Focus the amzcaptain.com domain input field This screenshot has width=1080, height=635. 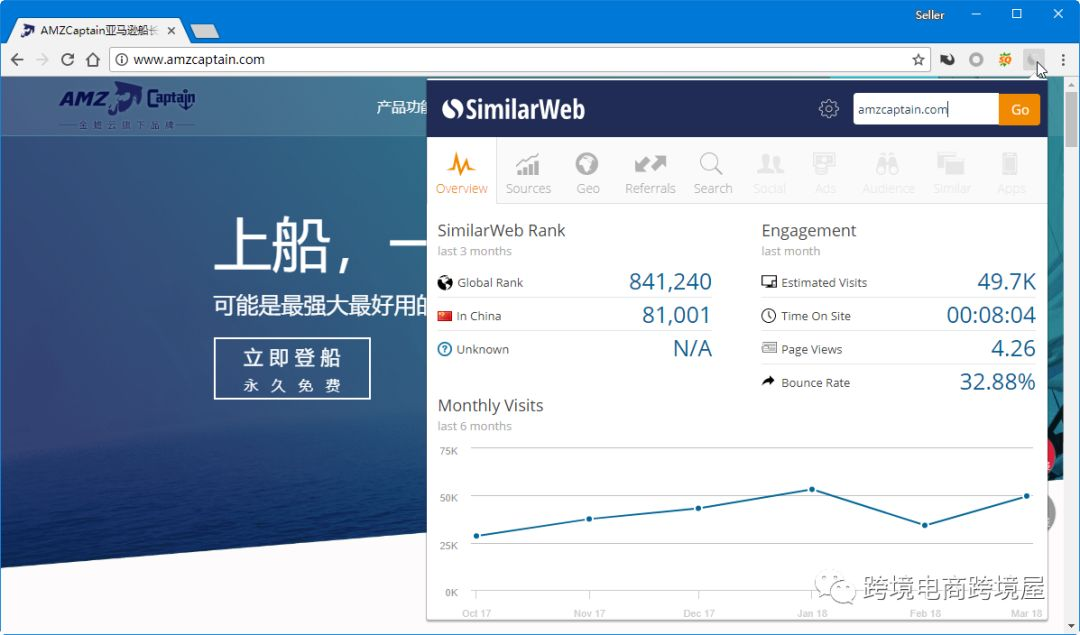click(x=926, y=110)
